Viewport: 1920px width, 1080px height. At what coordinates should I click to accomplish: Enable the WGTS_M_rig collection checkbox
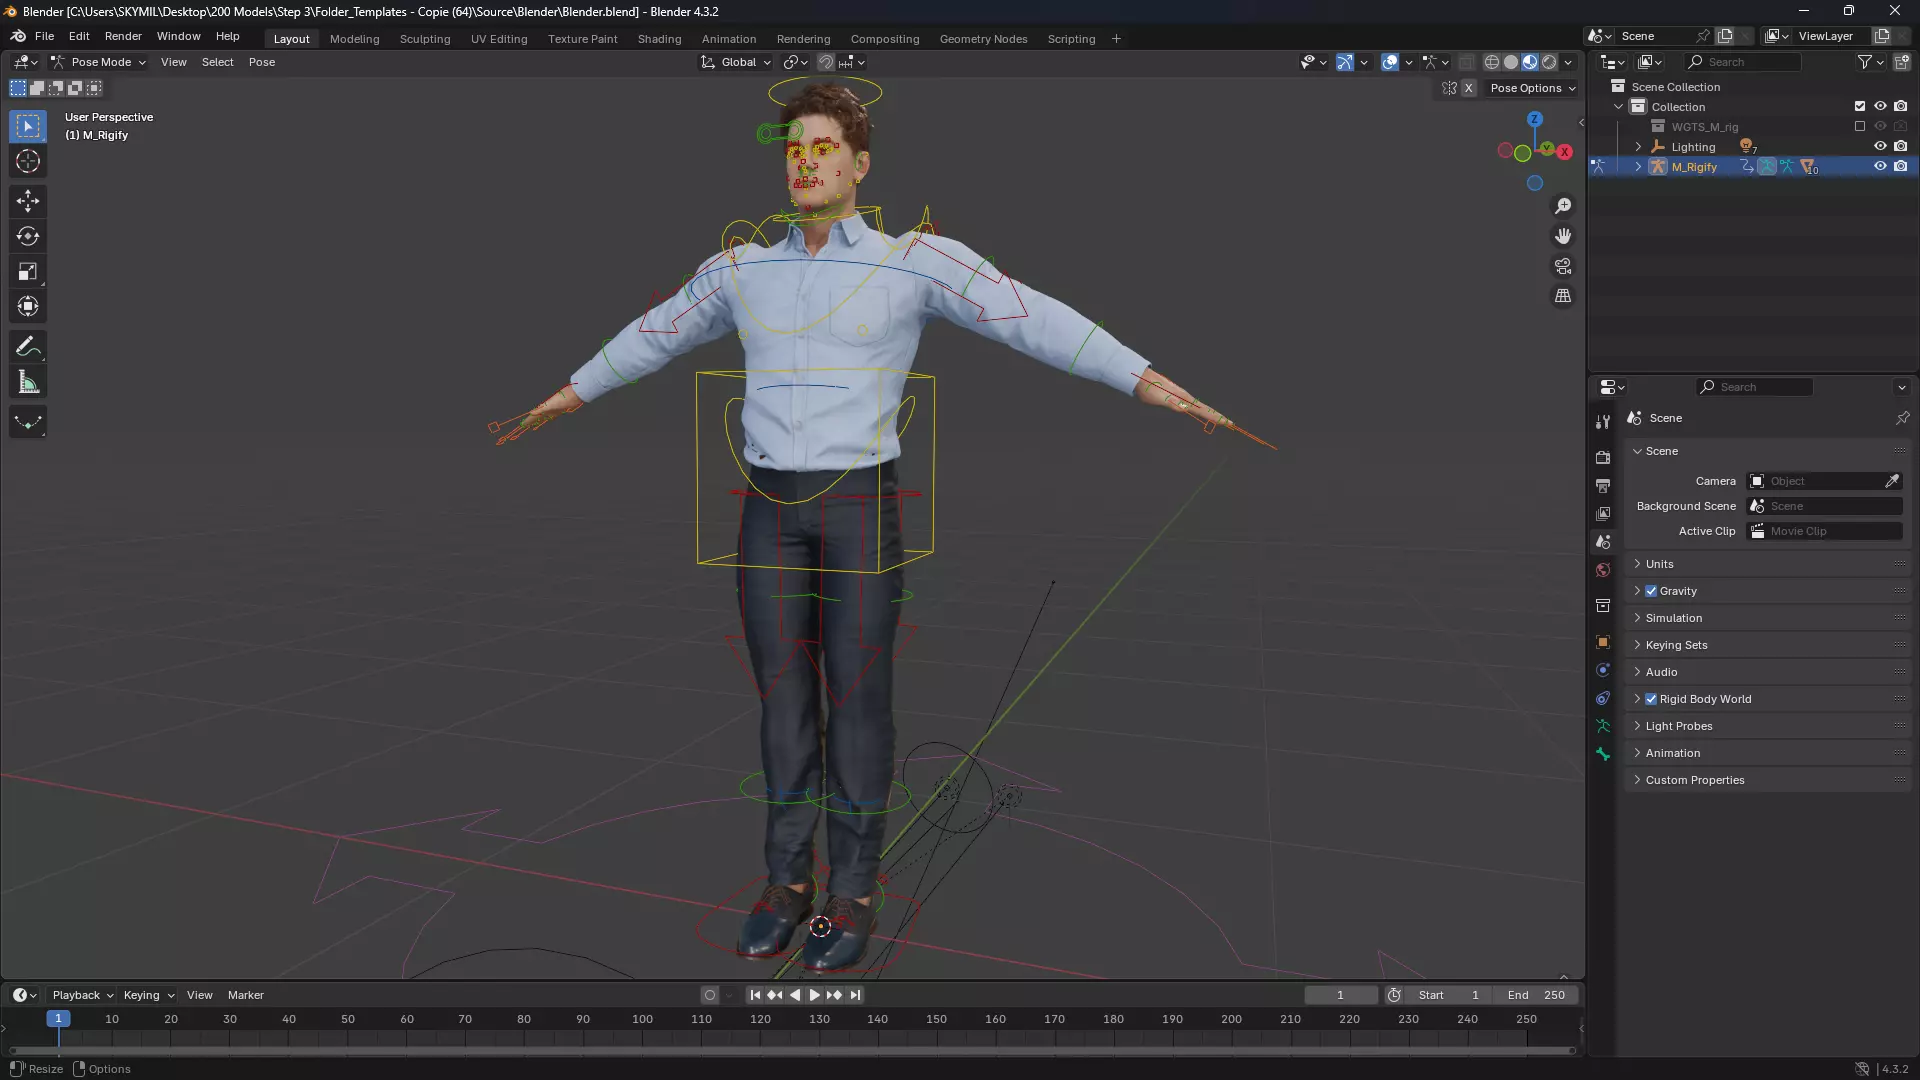[x=1860, y=126]
